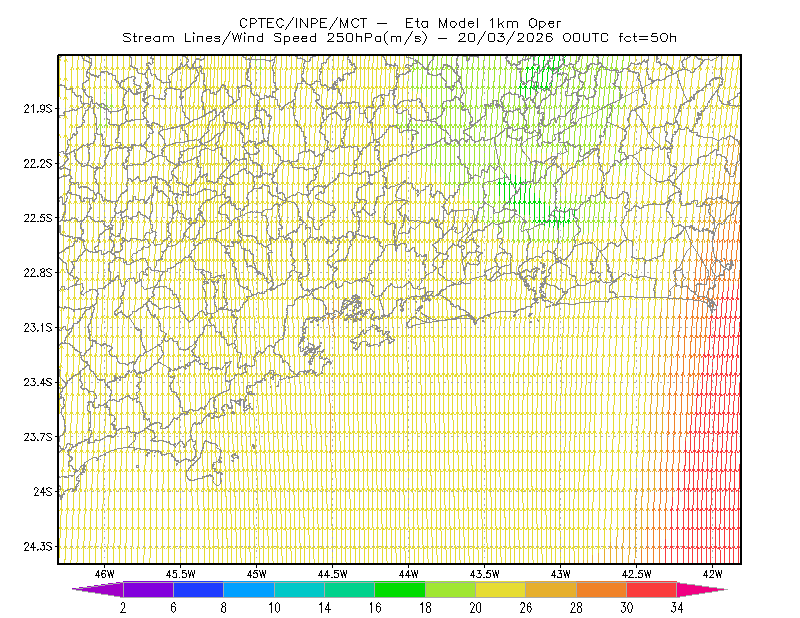The width and height of the screenshot is (800, 618).
Task: Click the bright green swatch between 16 and 18
Action: click(x=400, y=589)
